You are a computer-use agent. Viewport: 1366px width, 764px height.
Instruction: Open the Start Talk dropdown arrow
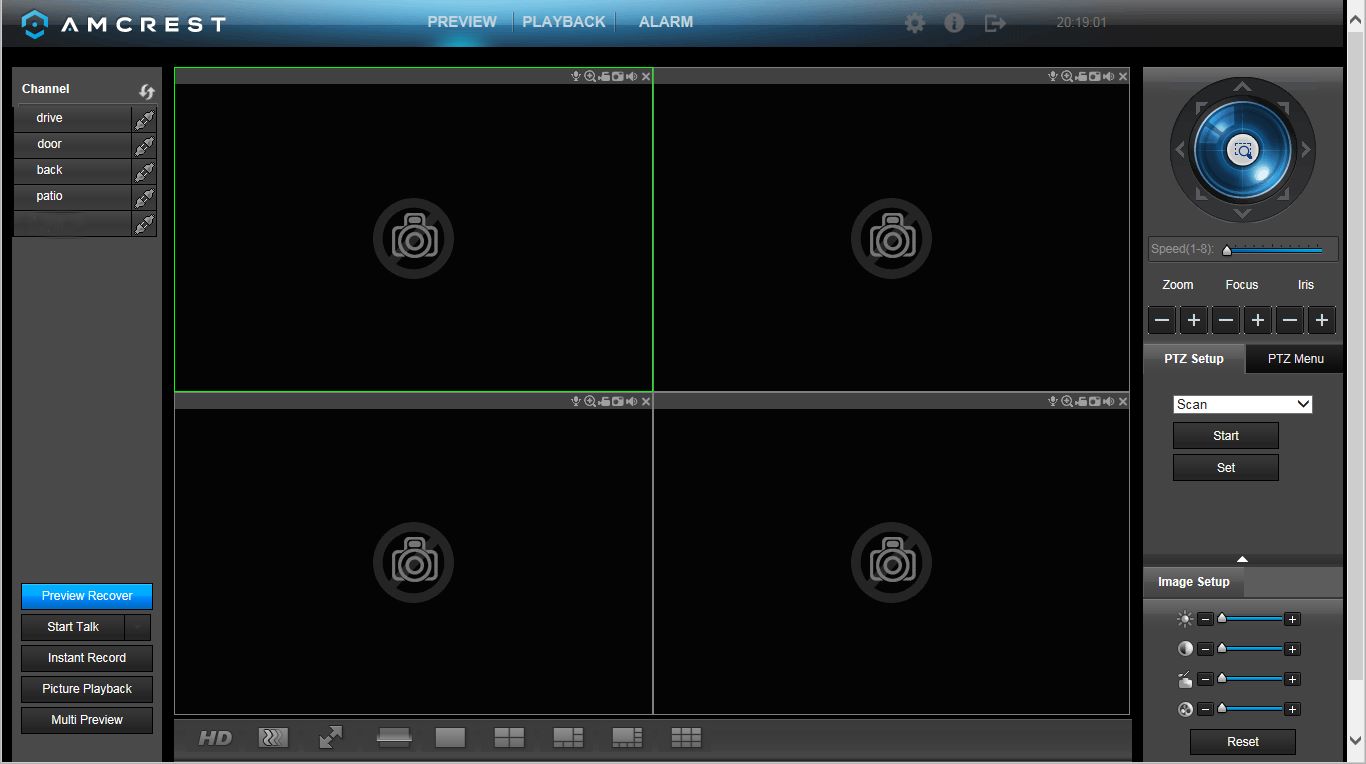(138, 627)
